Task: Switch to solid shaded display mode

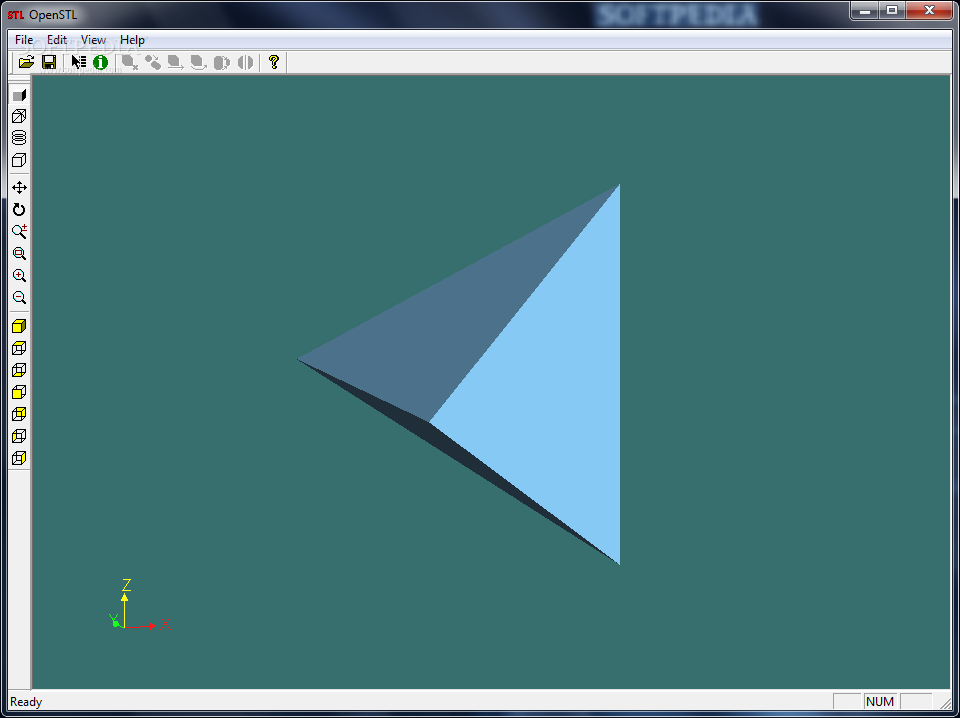Action: (19, 95)
